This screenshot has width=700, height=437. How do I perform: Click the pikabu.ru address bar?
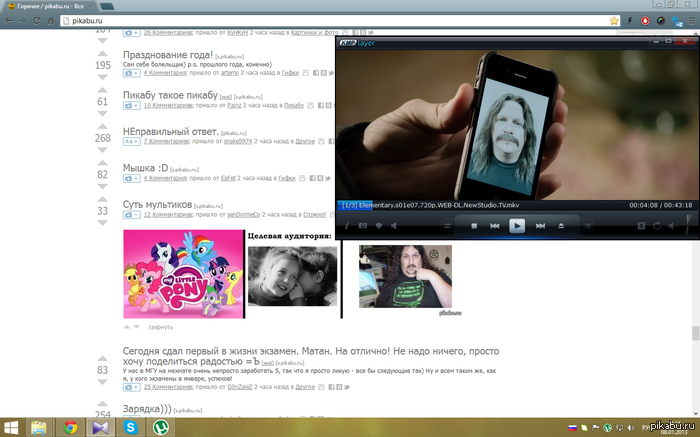click(300, 20)
